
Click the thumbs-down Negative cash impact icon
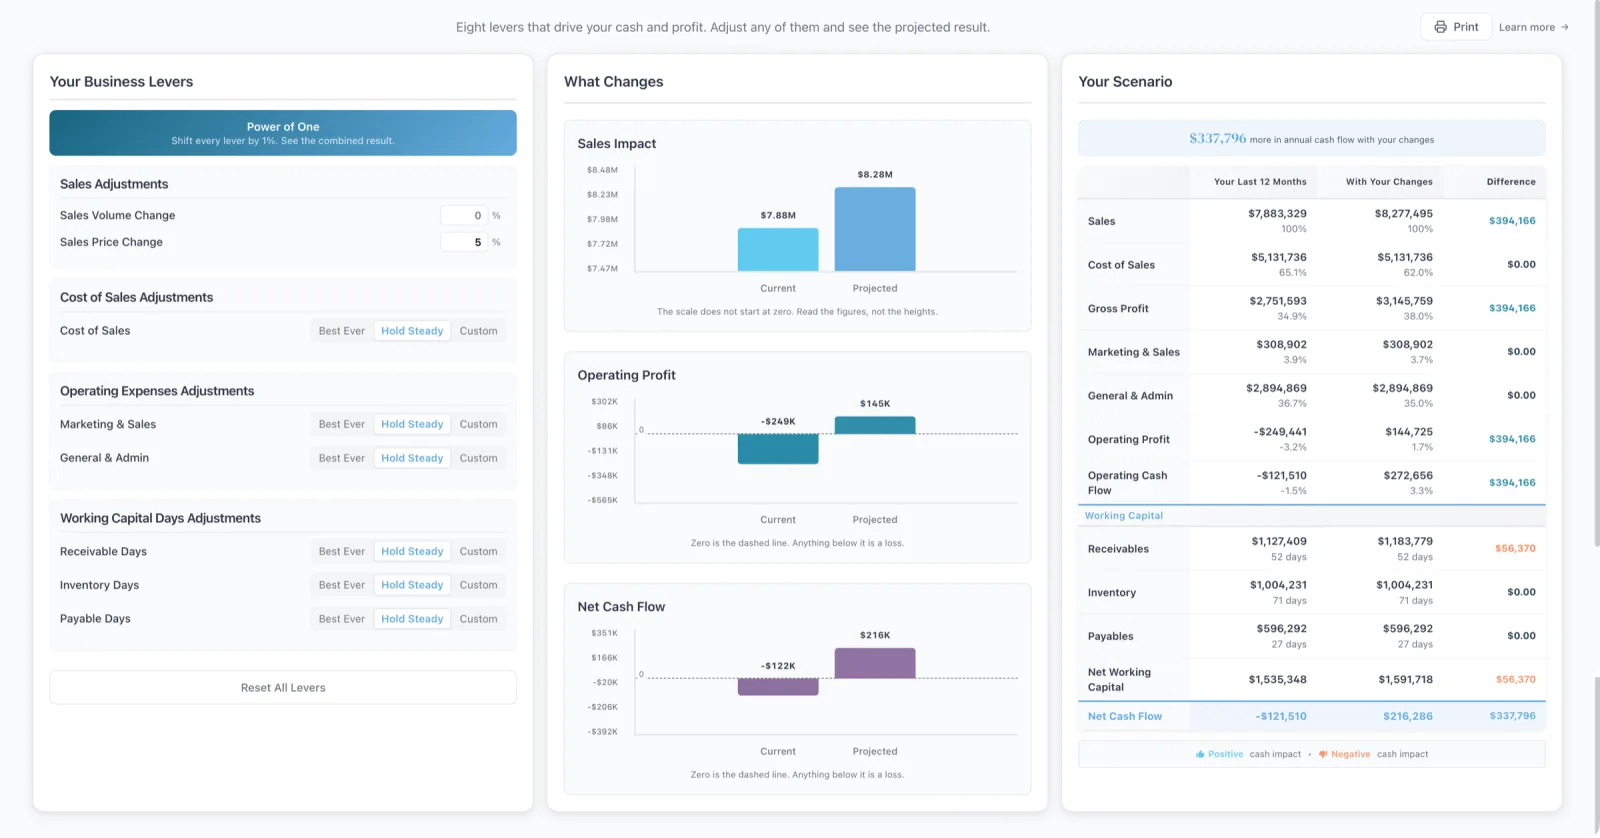(x=1323, y=754)
